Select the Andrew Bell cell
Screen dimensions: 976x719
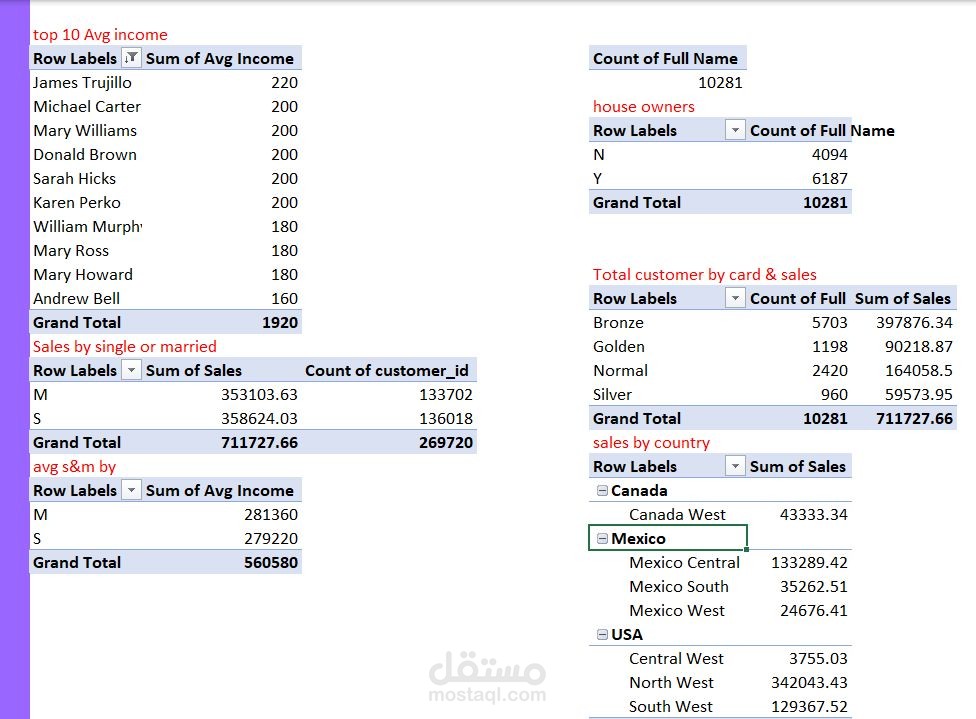click(77, 299)
